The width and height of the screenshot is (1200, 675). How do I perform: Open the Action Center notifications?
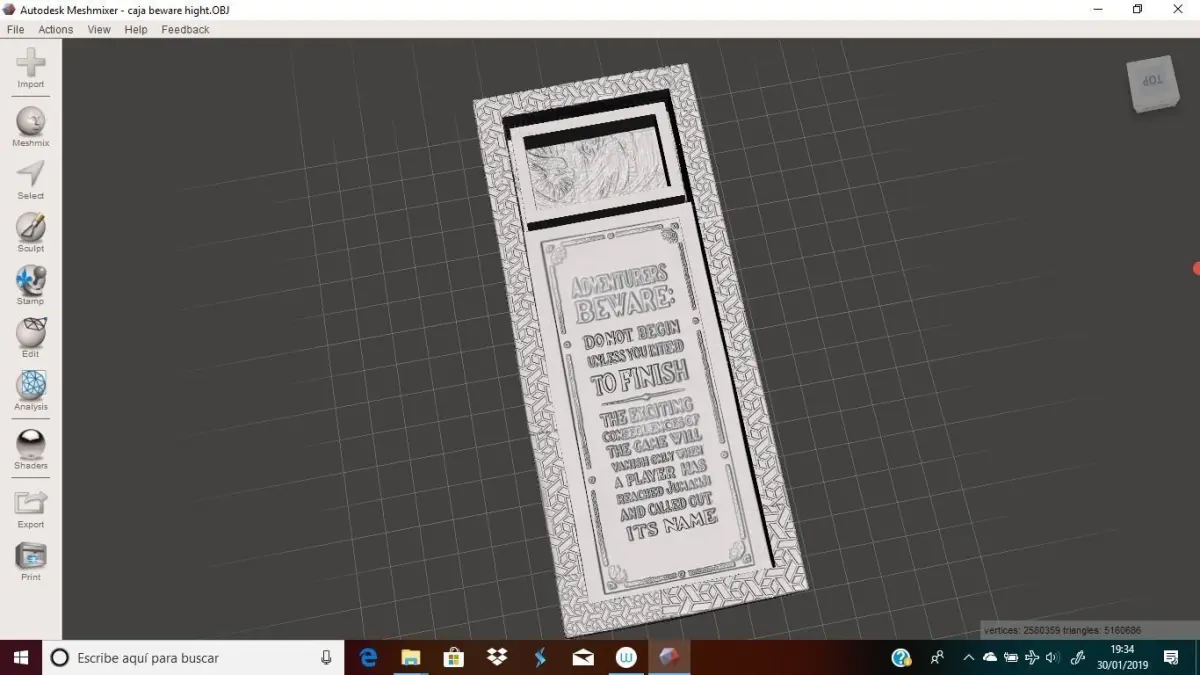[x=1171, y=657]
